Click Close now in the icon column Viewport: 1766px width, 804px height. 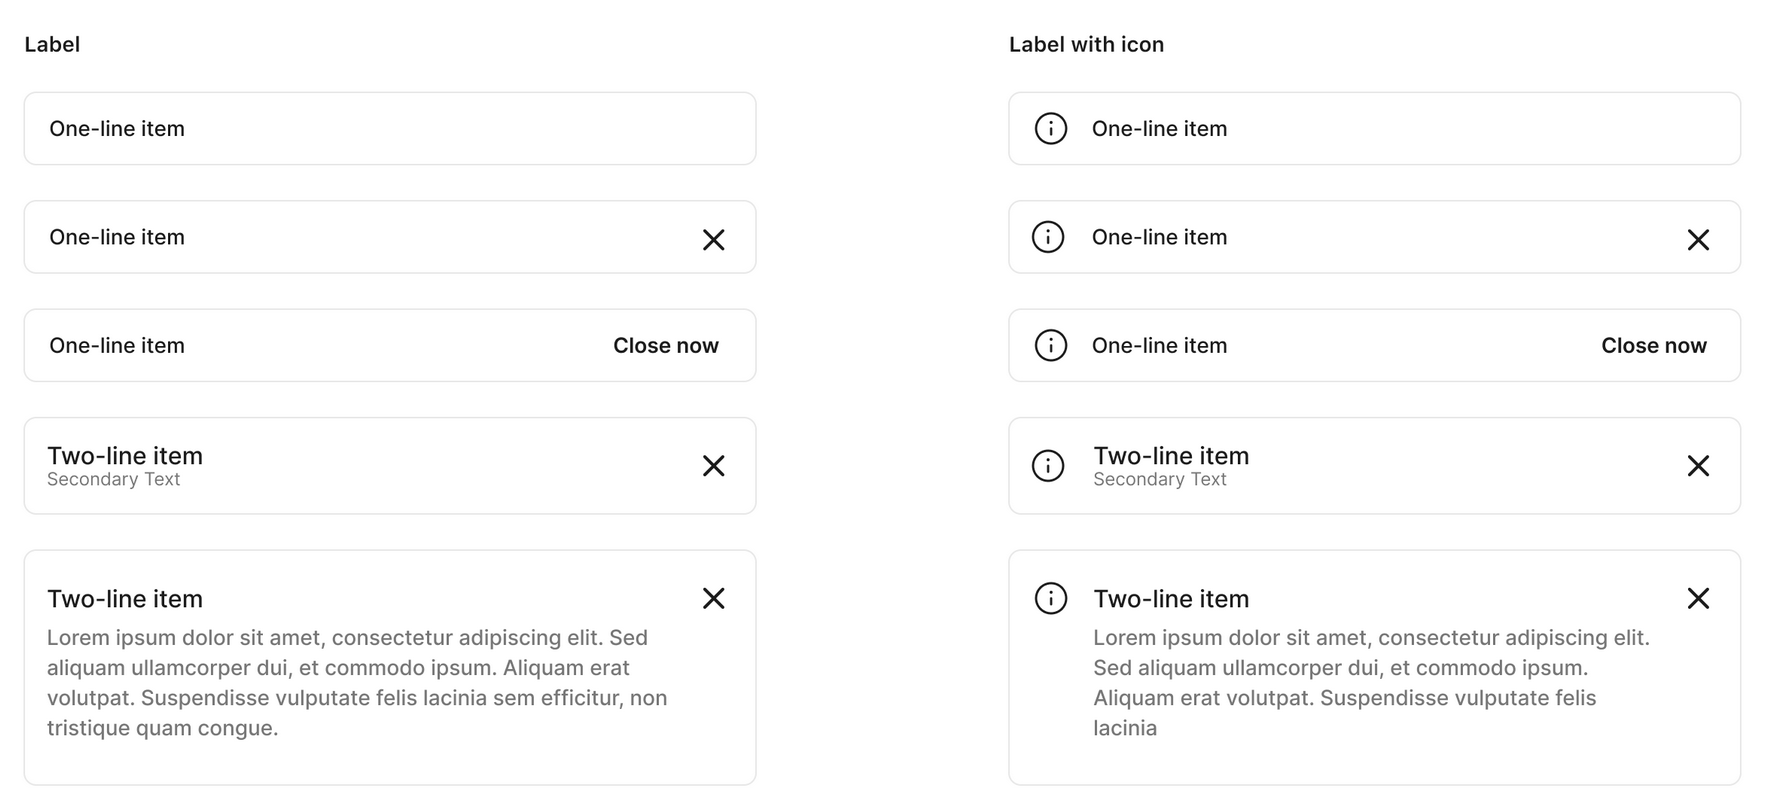[1654, 345]
